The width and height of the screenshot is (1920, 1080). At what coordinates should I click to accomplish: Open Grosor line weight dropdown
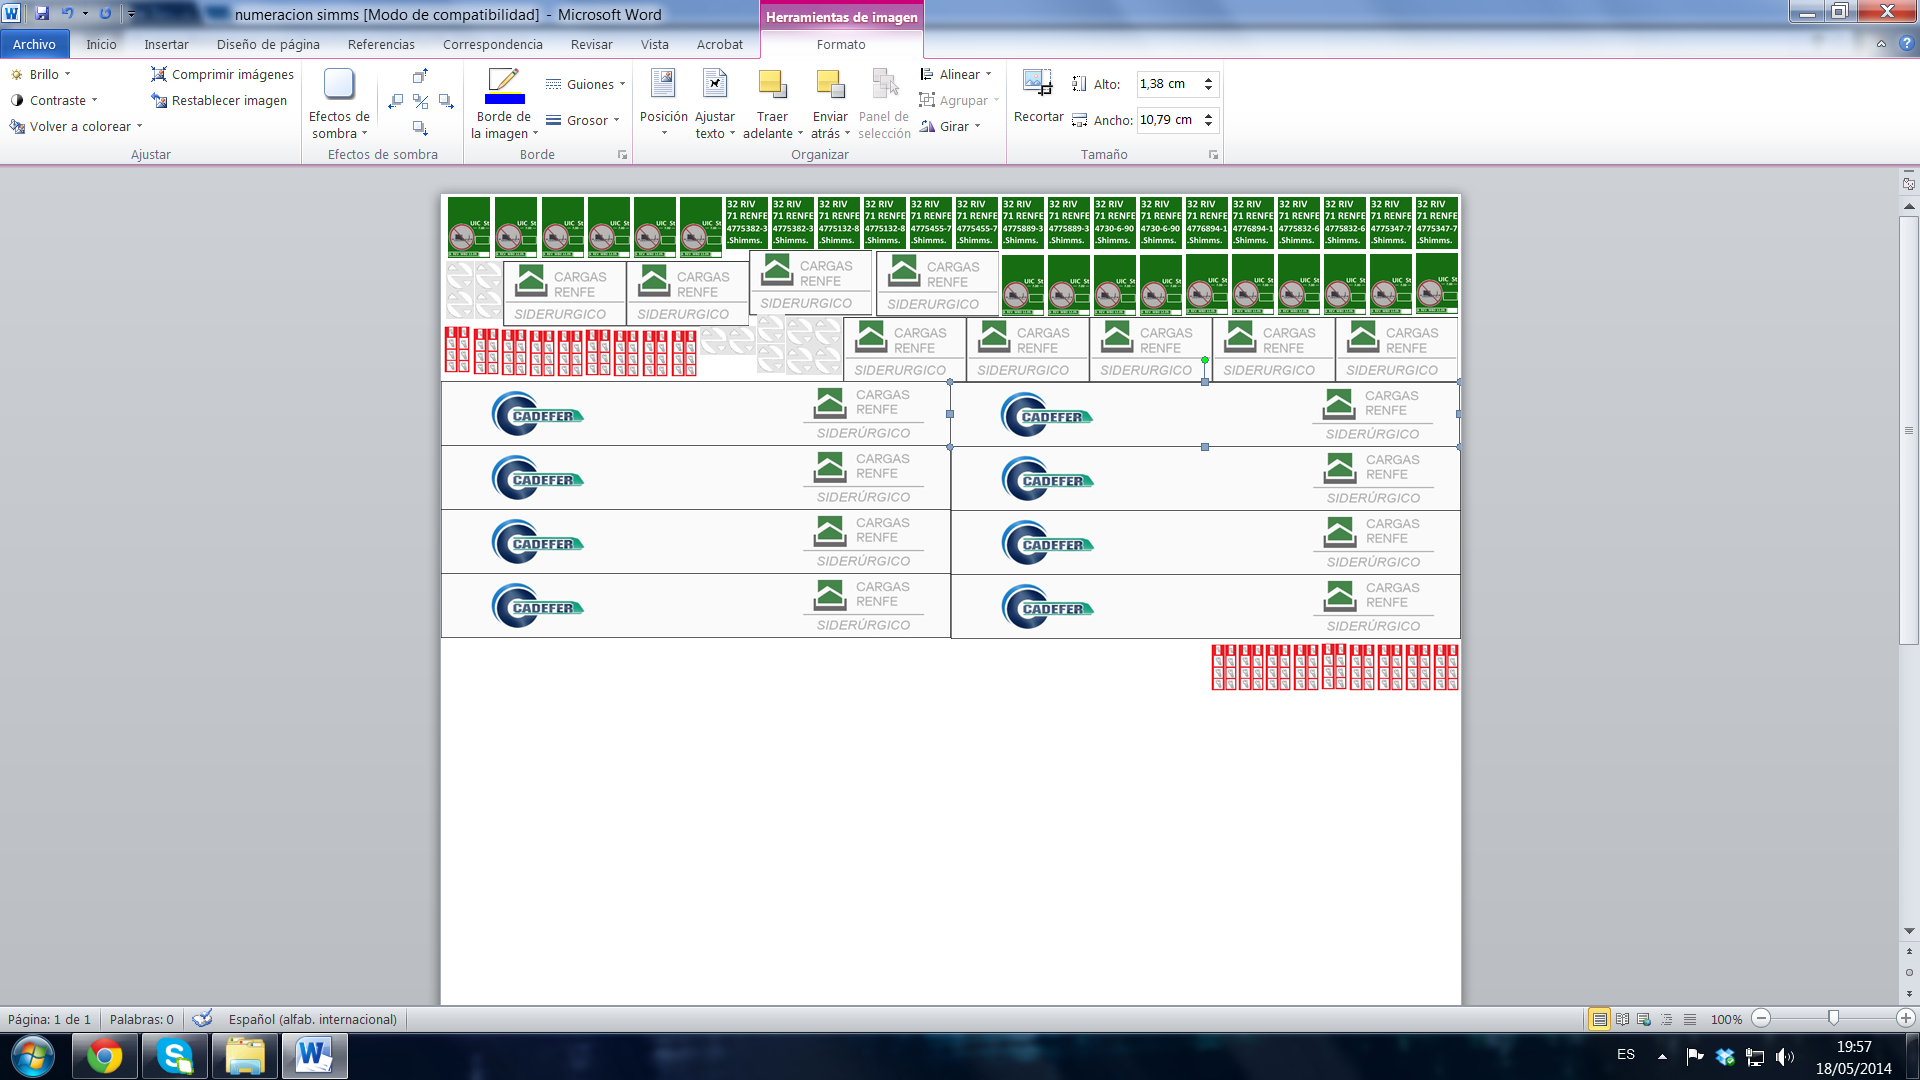[x=583, y=120]
